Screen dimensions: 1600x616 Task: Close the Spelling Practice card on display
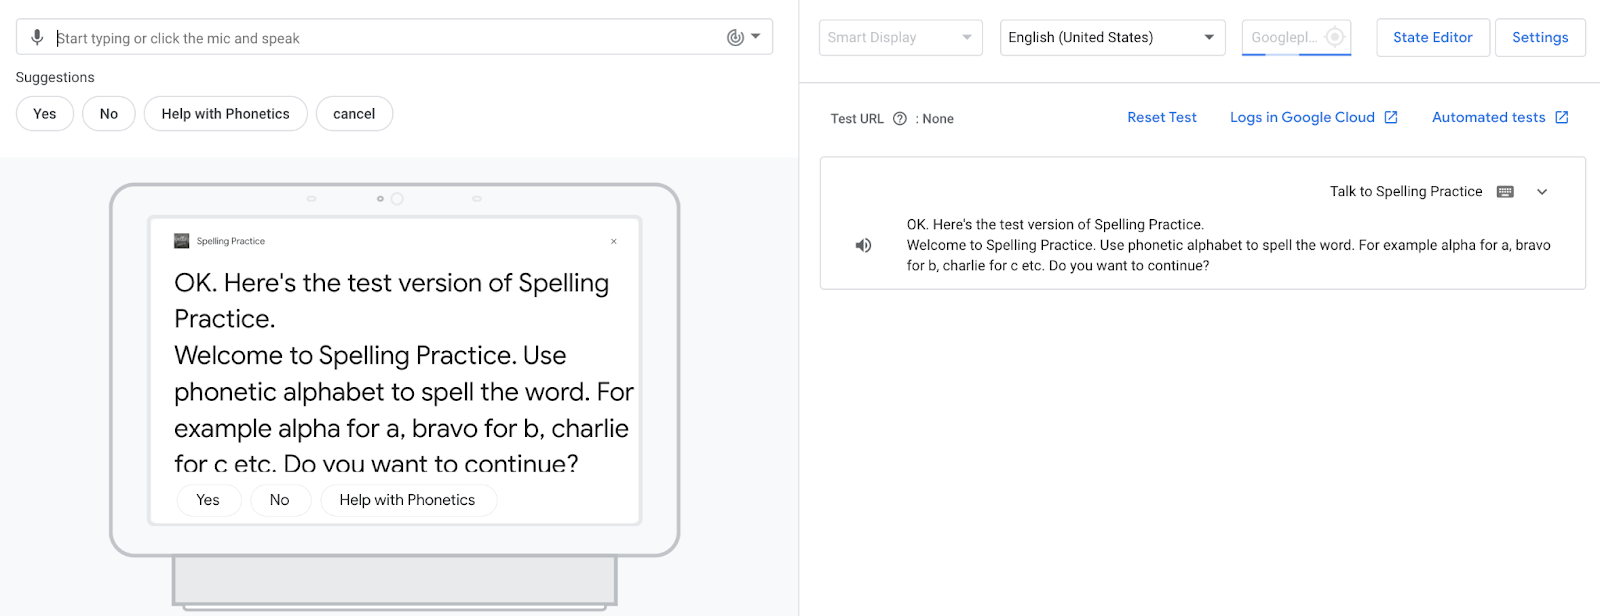click(x=614, y=241)
